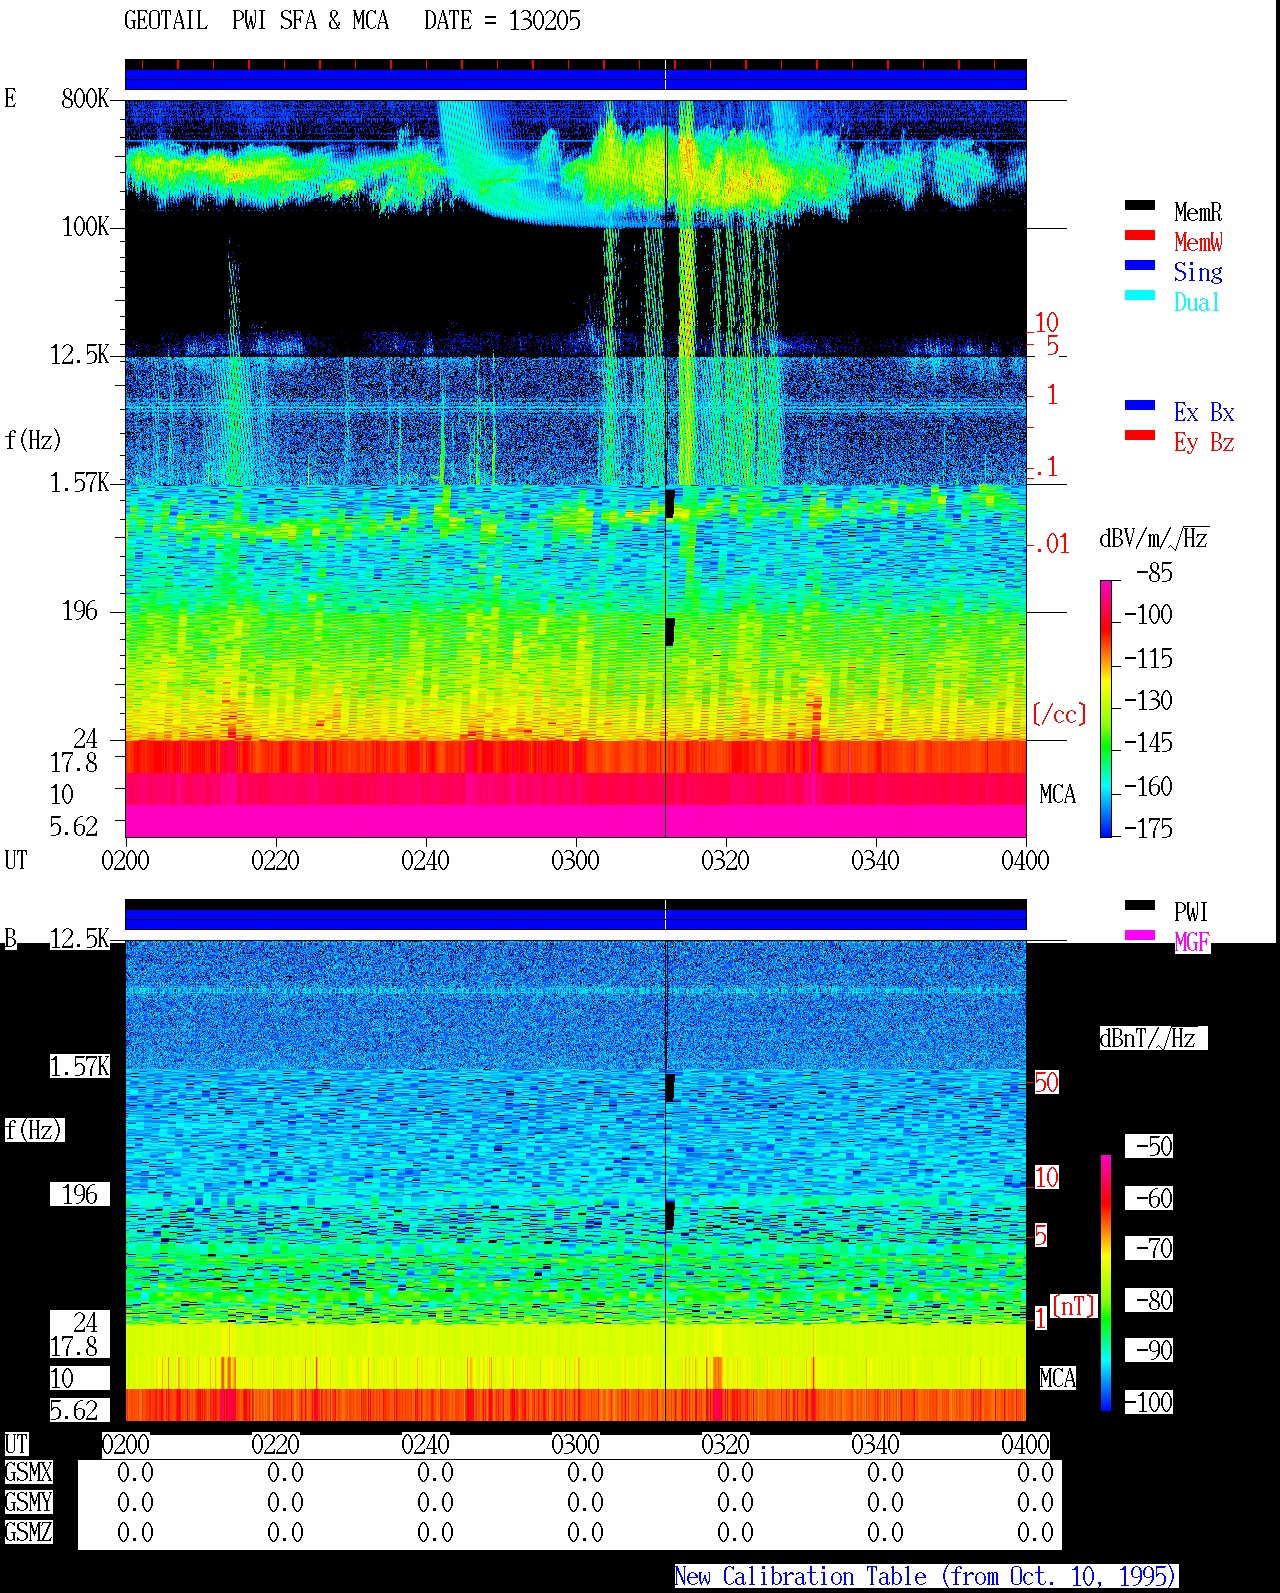
Task: Click the blue status bar above B panel
Action: 576,919
